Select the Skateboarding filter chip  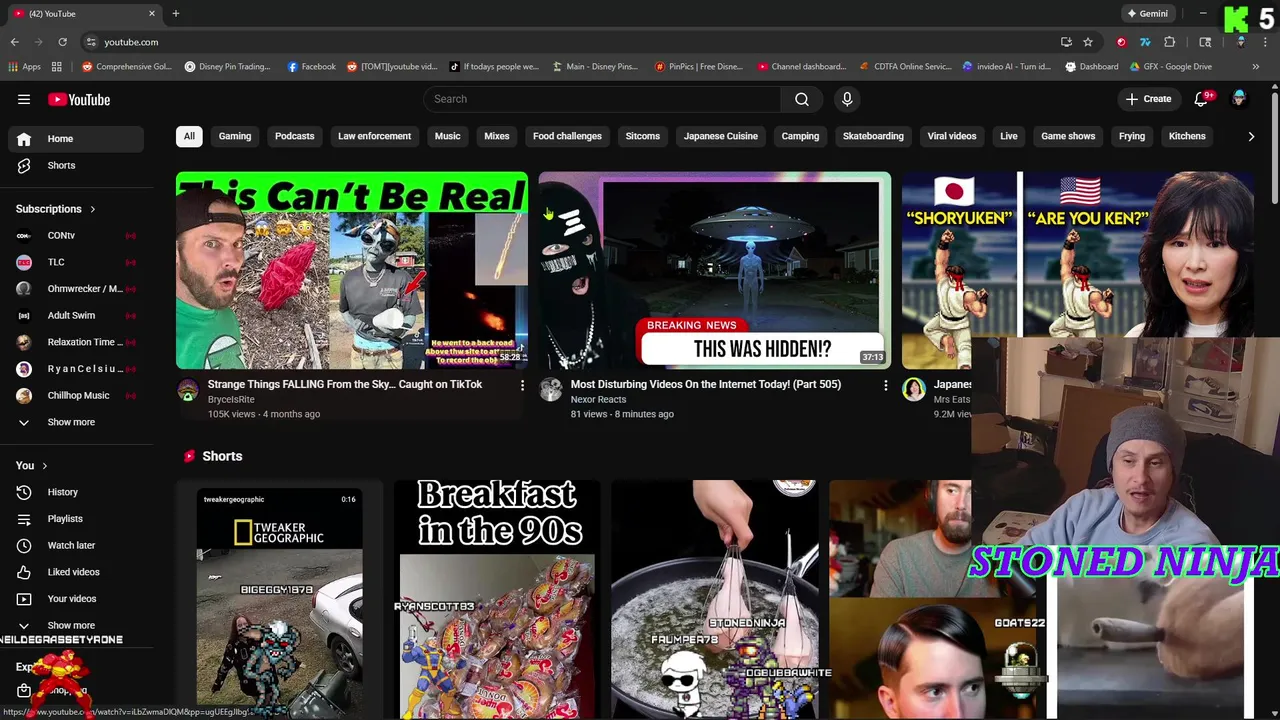click(x=873, y=136)
